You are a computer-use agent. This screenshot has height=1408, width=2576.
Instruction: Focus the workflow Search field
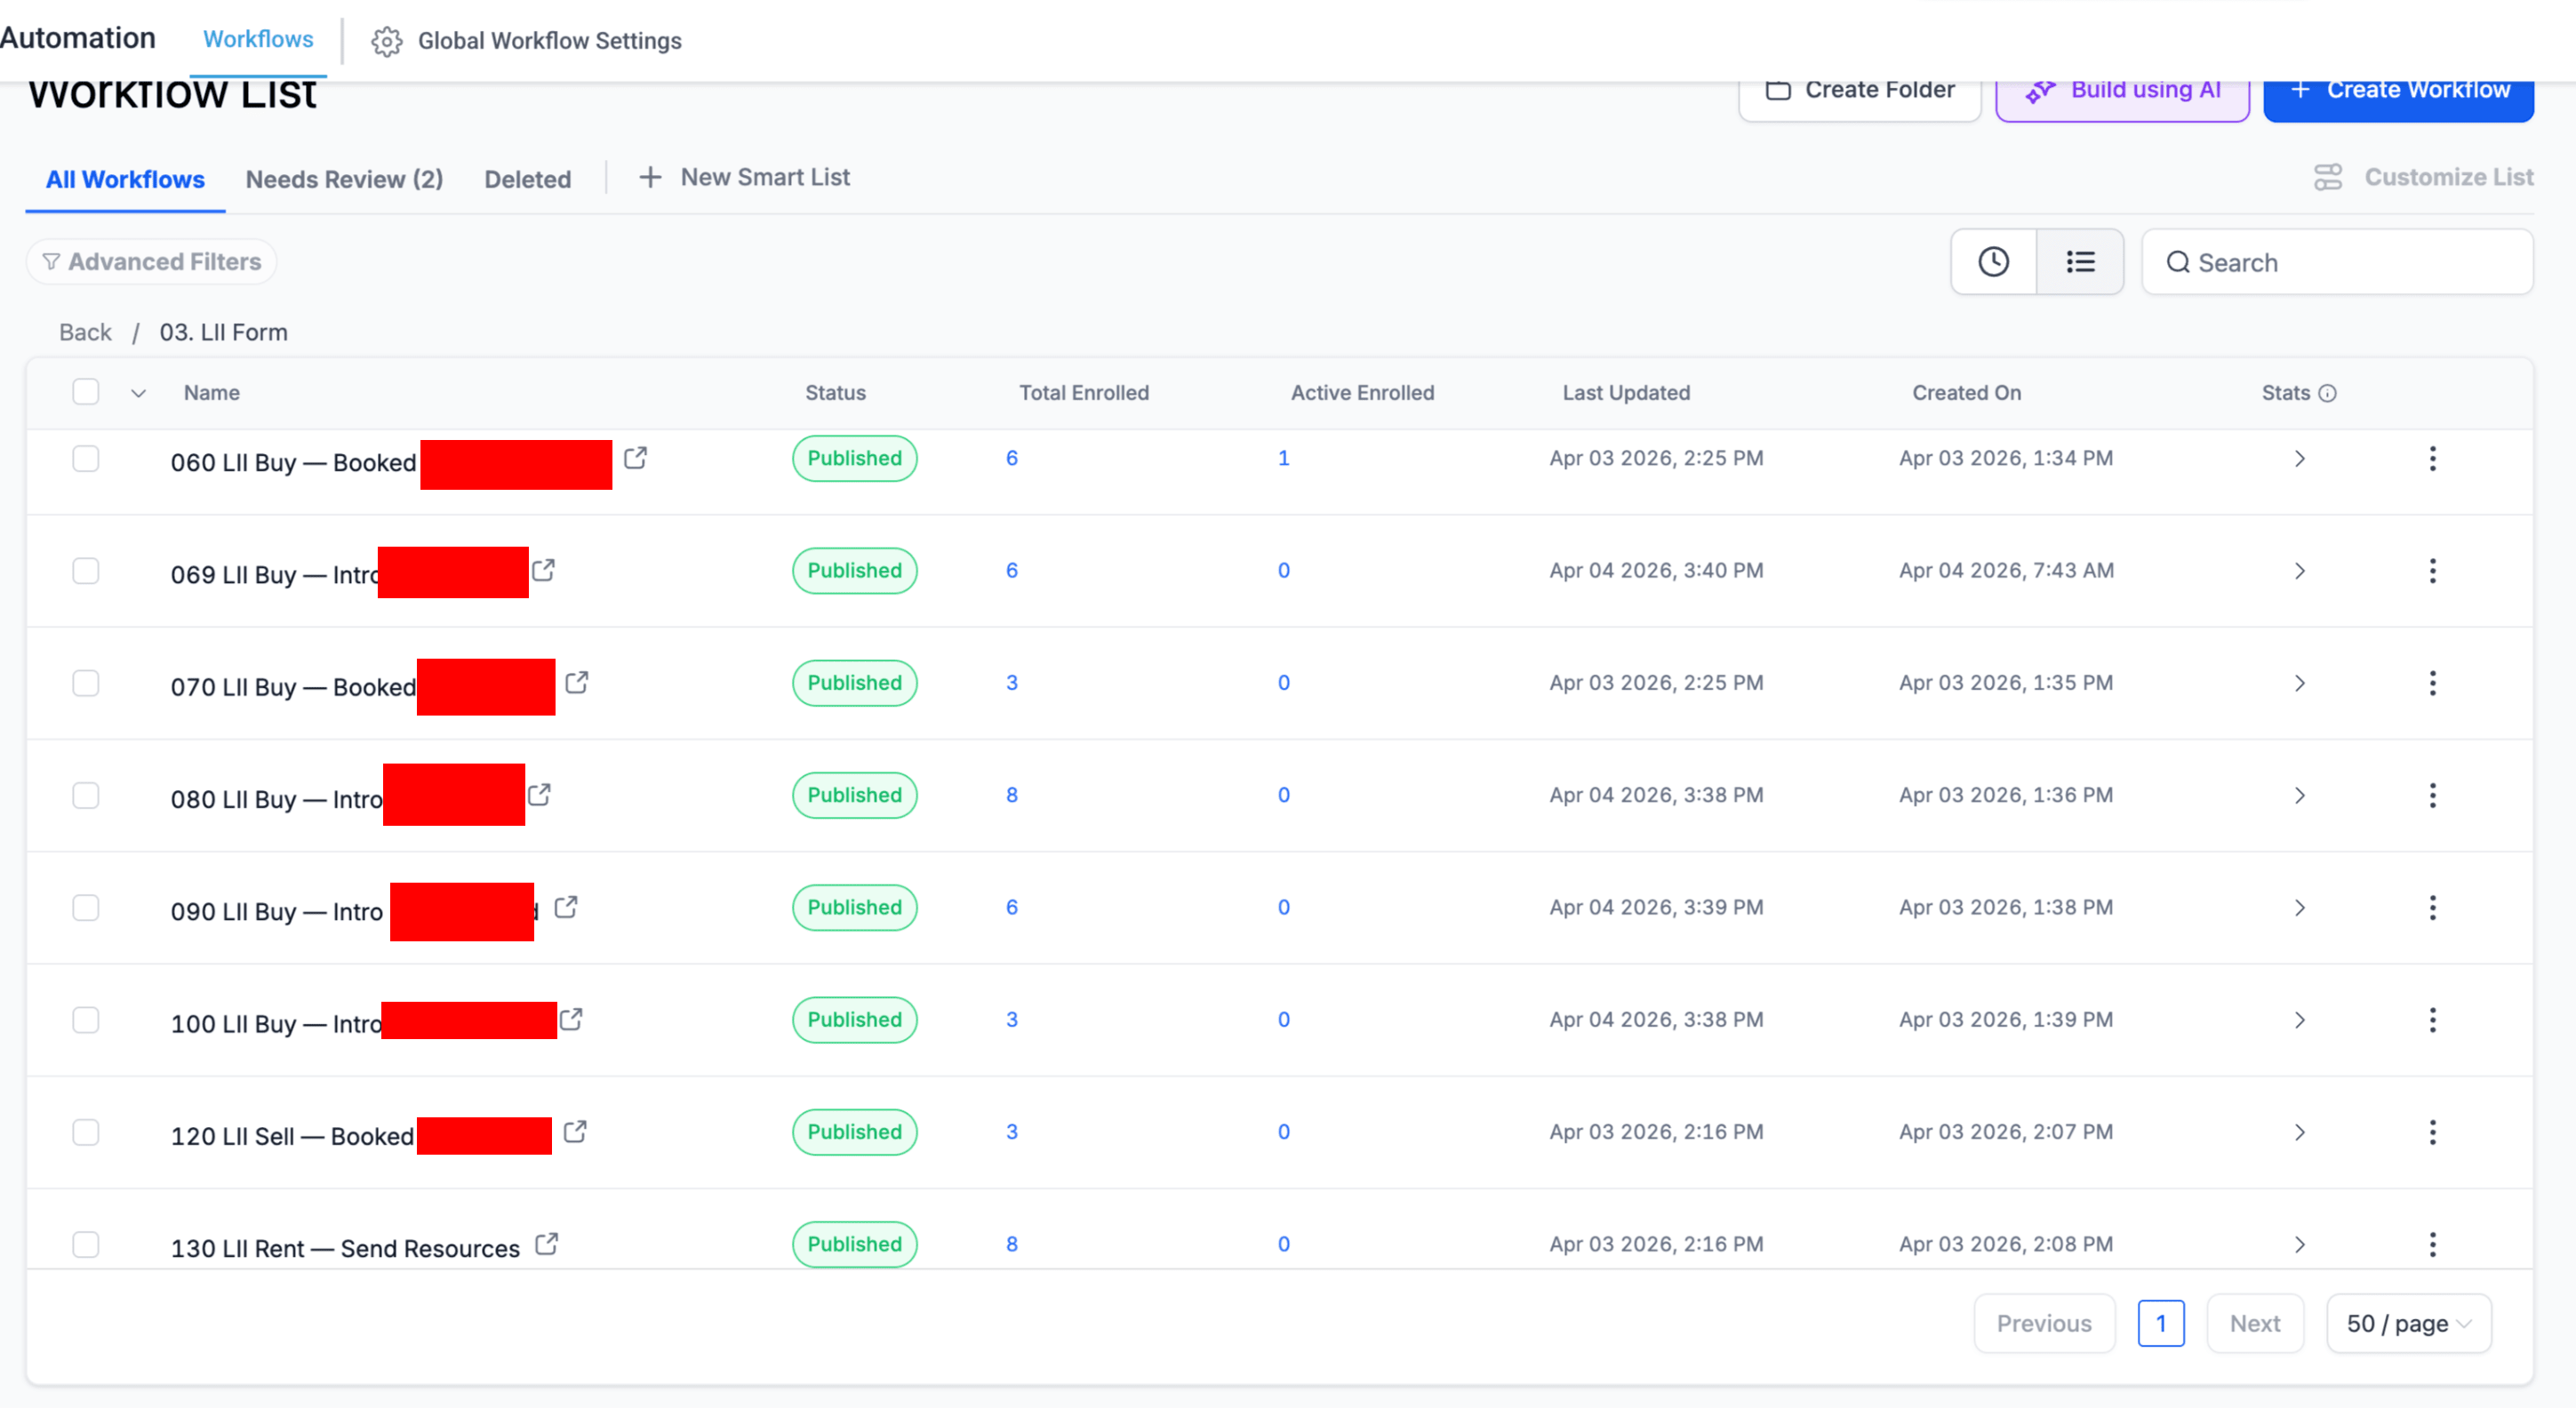click(x=2337, y=262)
